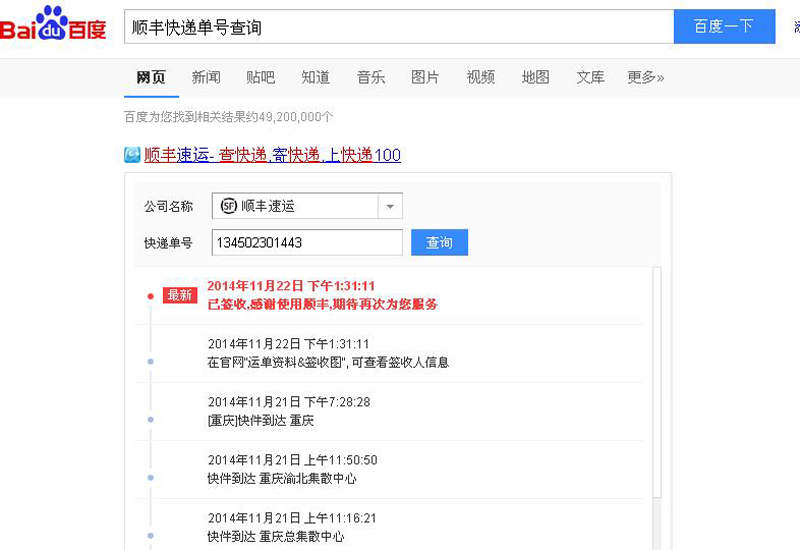Open the 更多» menu
This screenshot has width=800, height=550.
pos(645,77)
